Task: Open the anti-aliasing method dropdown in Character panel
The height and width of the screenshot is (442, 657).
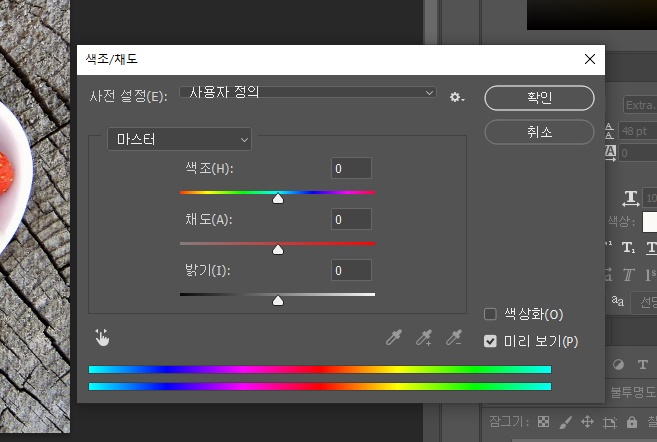Action: tap(644, 302)
